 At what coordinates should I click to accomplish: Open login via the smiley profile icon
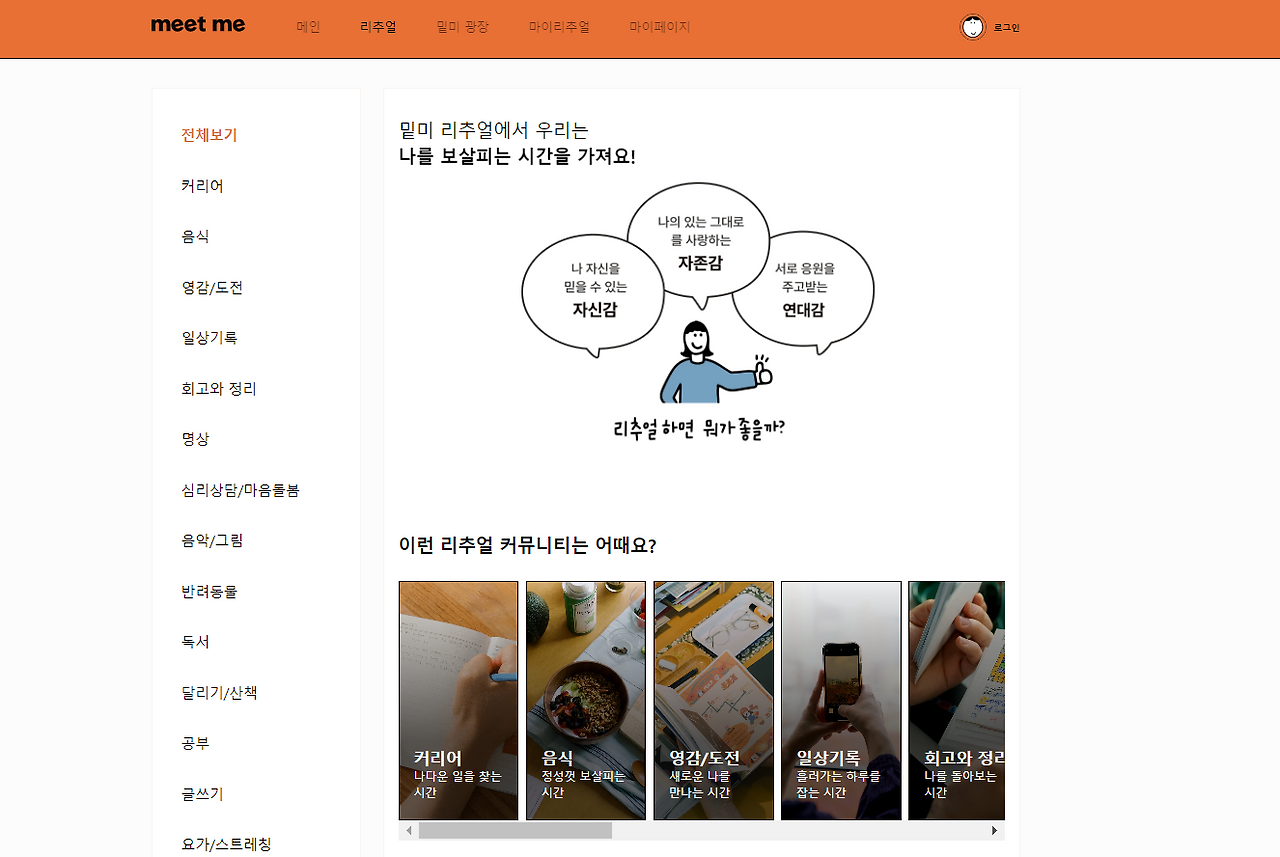[972, 28]
